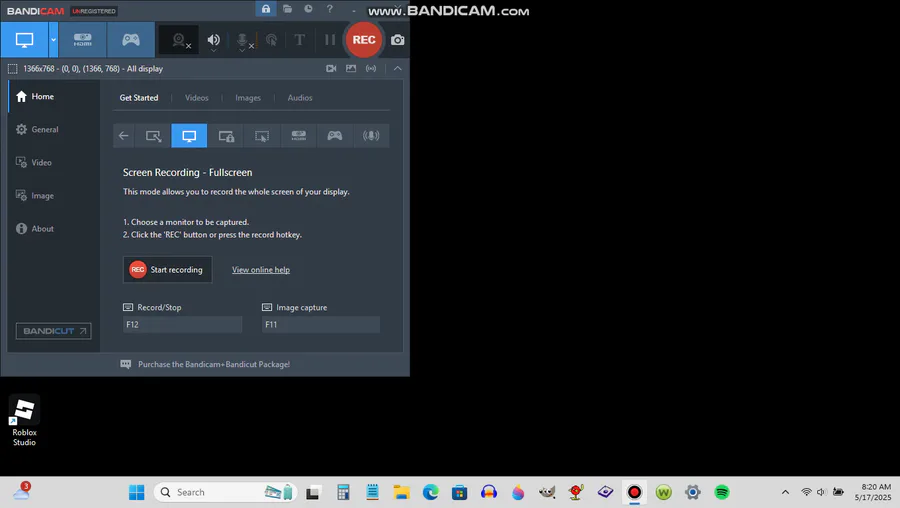The height and width of the screenshot is (508, 900).
Task: Open the Roblox Studio desktop shortcut
Action: (24, 421)
